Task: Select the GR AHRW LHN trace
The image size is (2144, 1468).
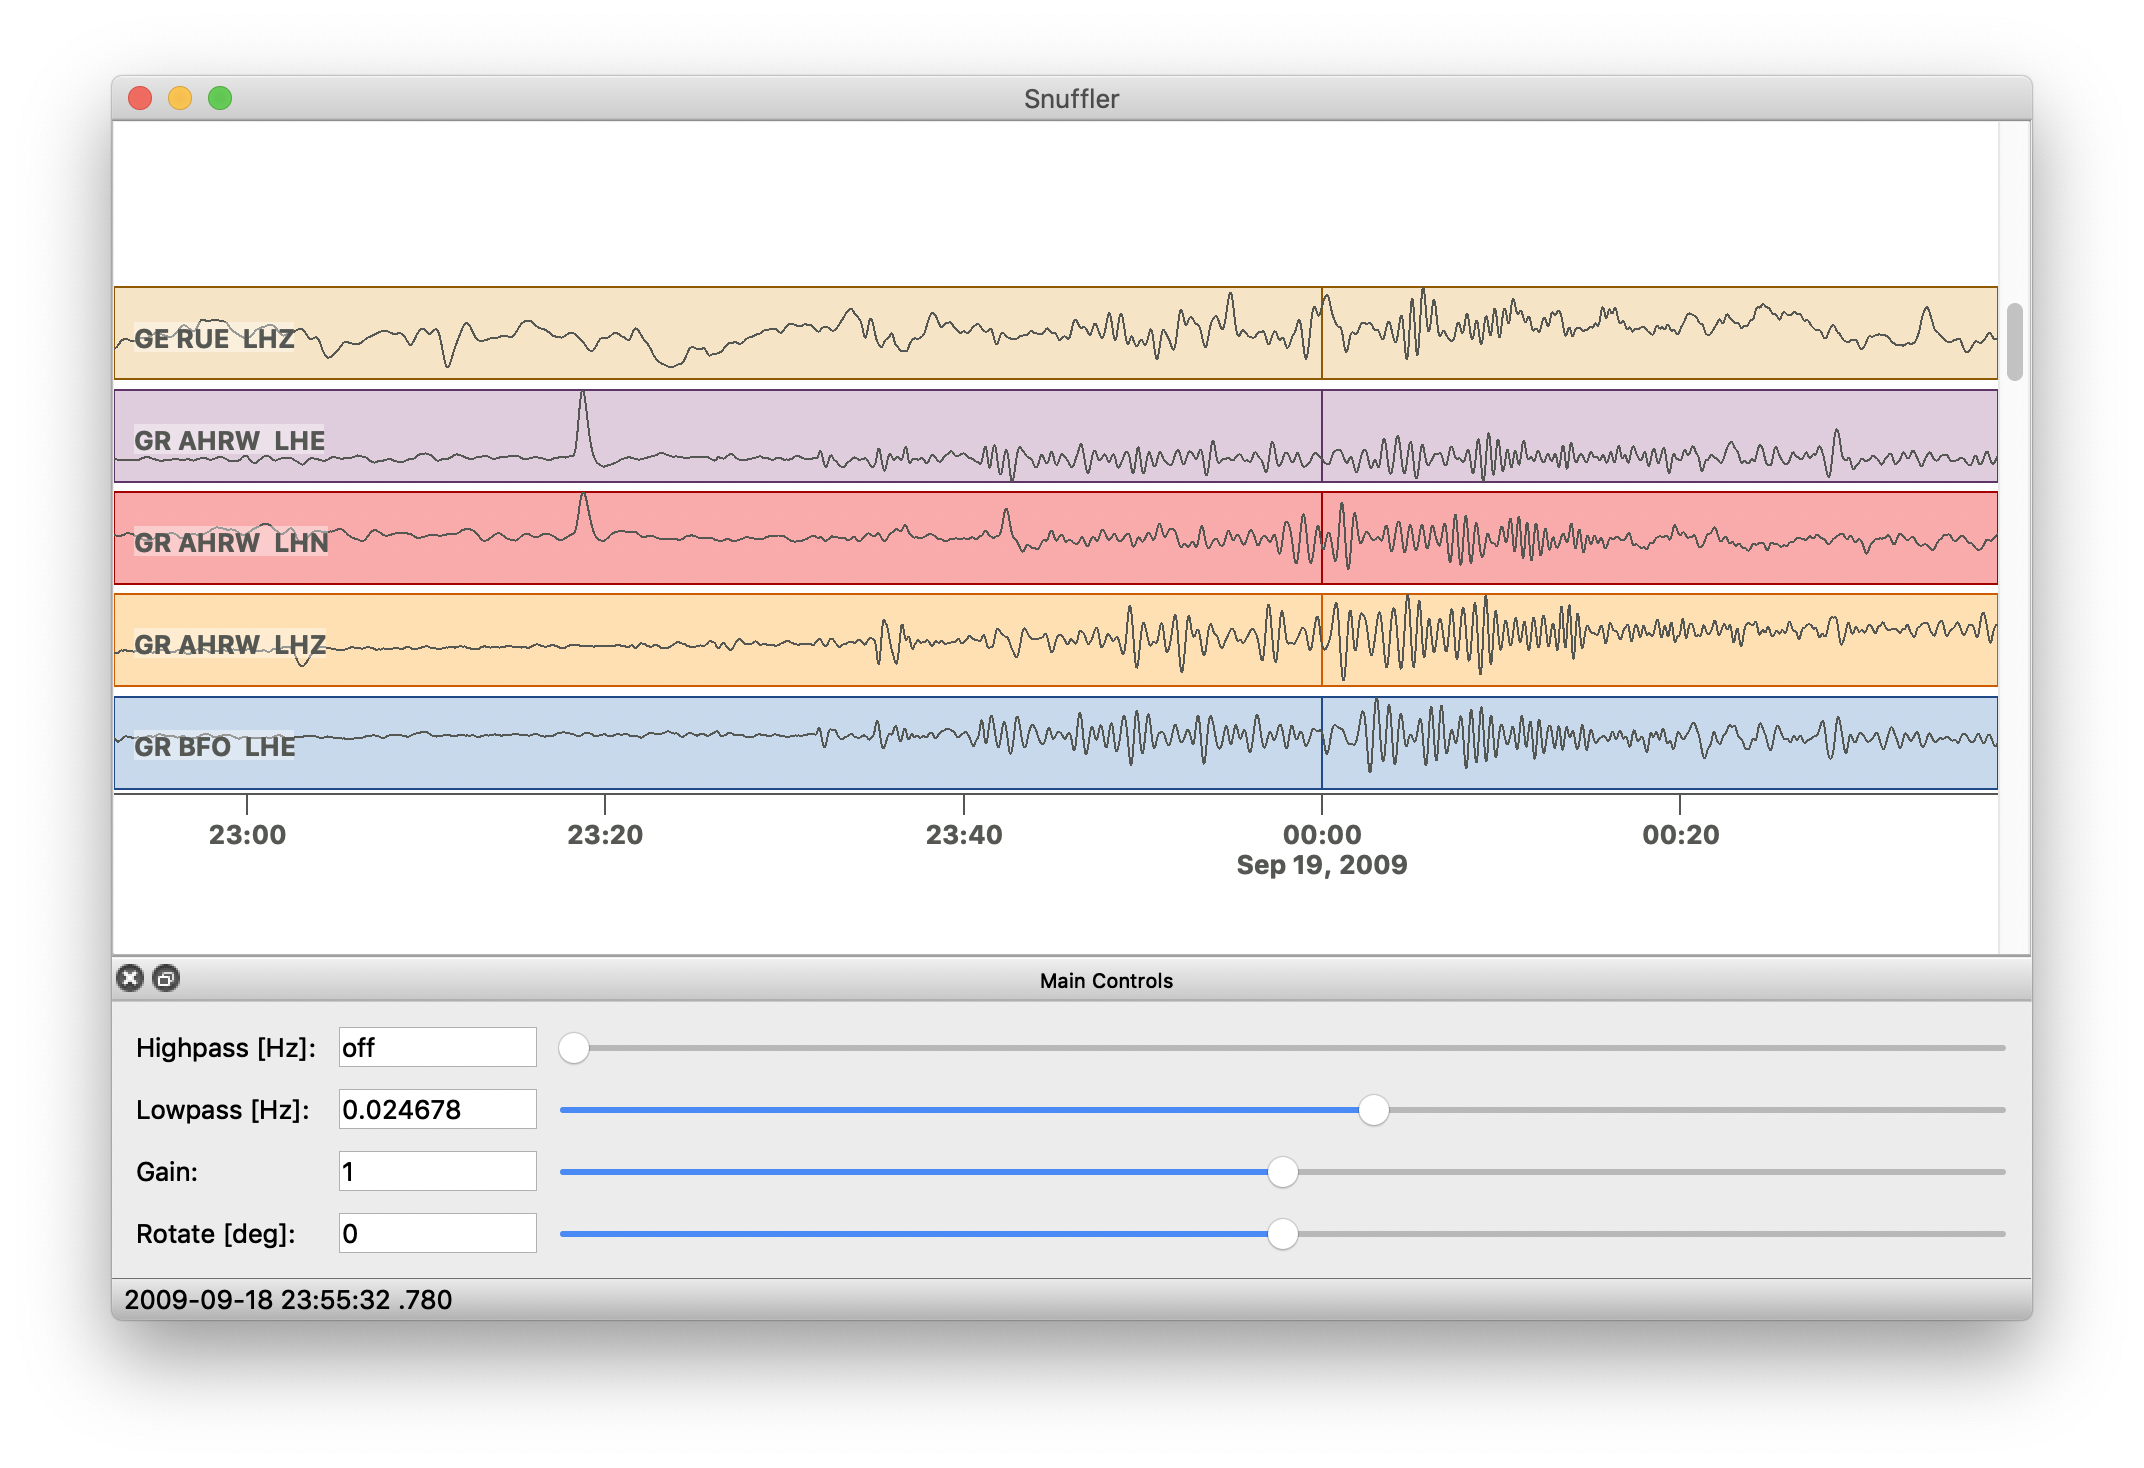Action: point(1056,538)
